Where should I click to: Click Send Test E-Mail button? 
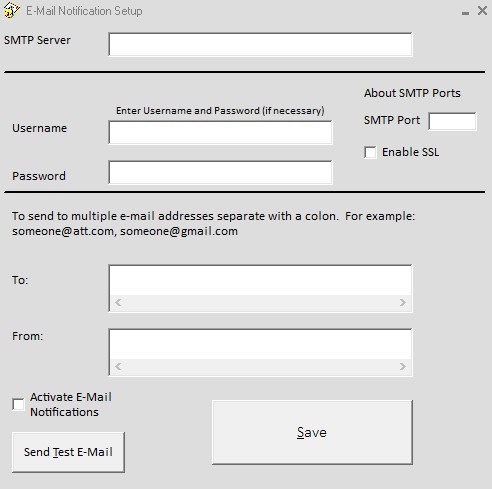pos(68,452)
